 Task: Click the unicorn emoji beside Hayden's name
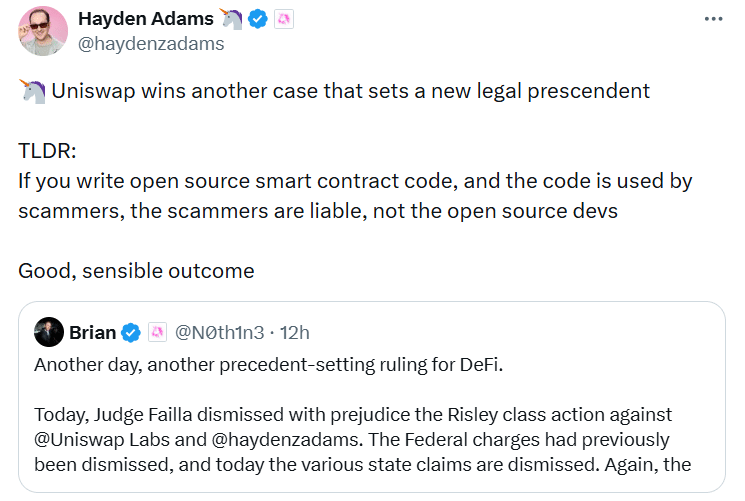[x=232, y=18]
